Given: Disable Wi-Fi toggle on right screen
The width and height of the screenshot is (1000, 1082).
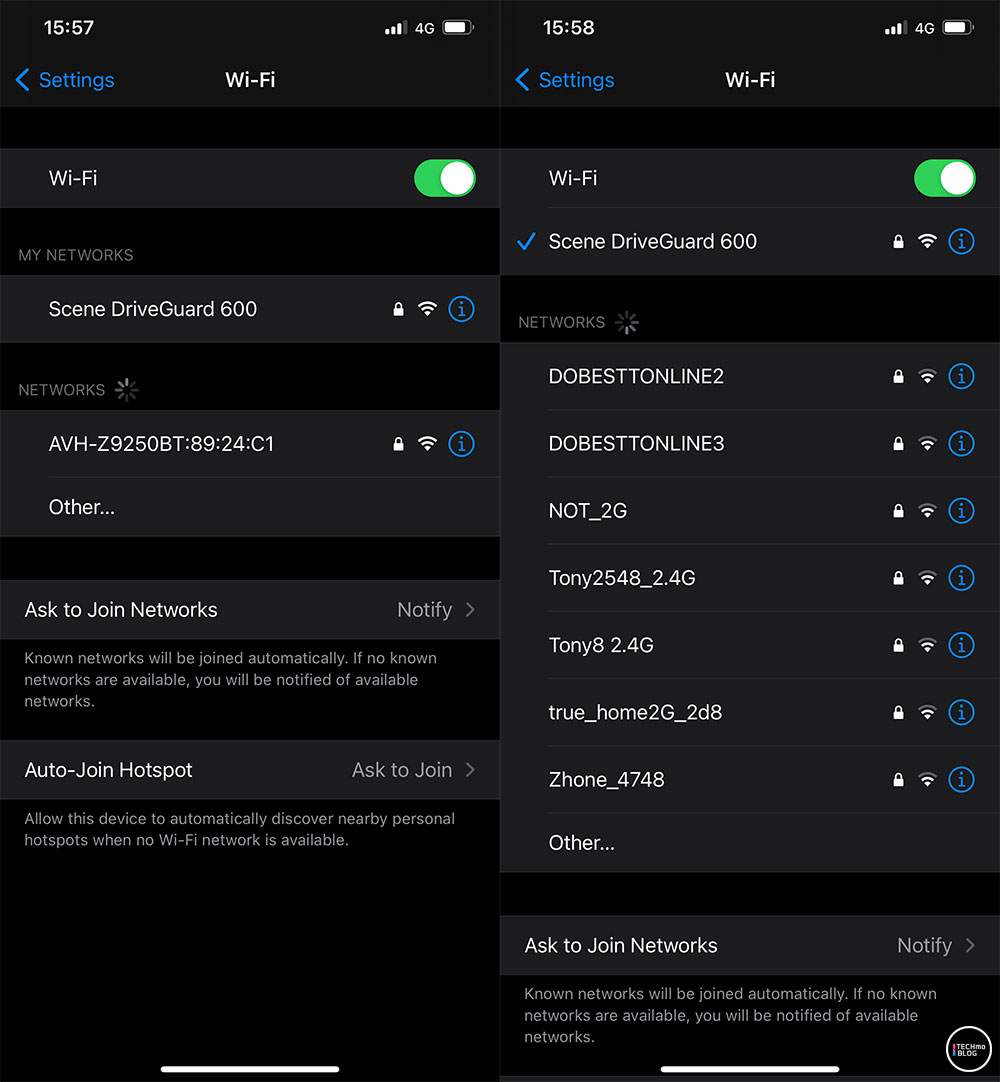Looking at the screenshot, I should (x=944, y=178).
